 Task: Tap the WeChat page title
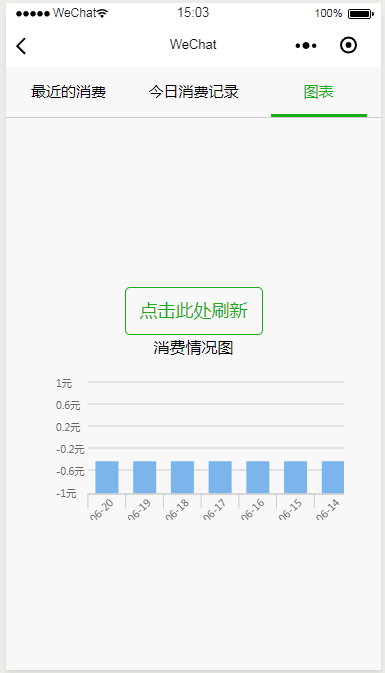point(193,44)
